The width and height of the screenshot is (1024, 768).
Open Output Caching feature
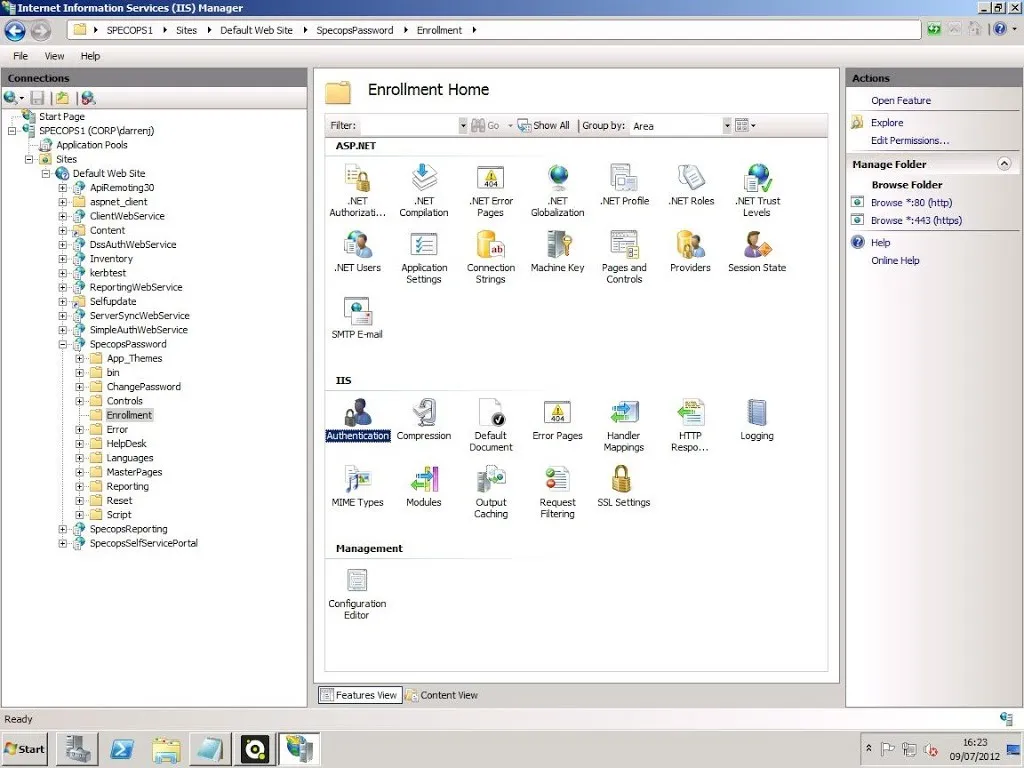point(490,491)
